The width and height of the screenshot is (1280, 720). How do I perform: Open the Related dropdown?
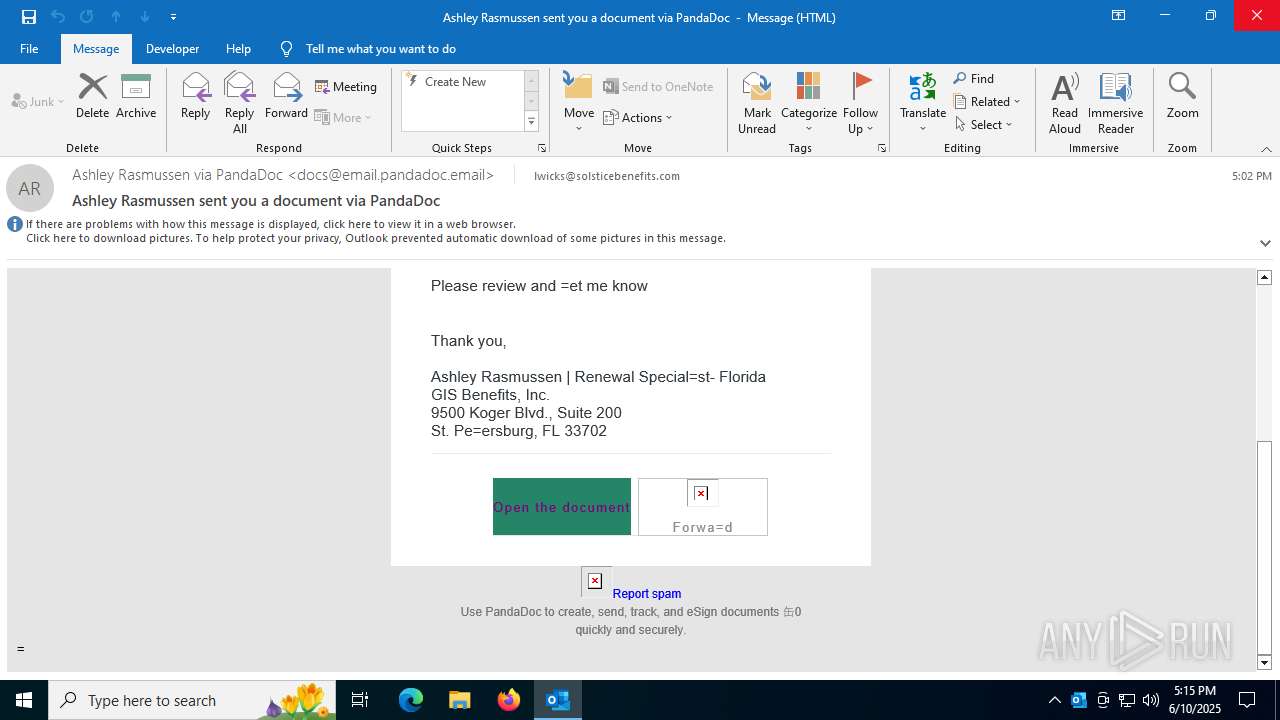tap(987, 102)
